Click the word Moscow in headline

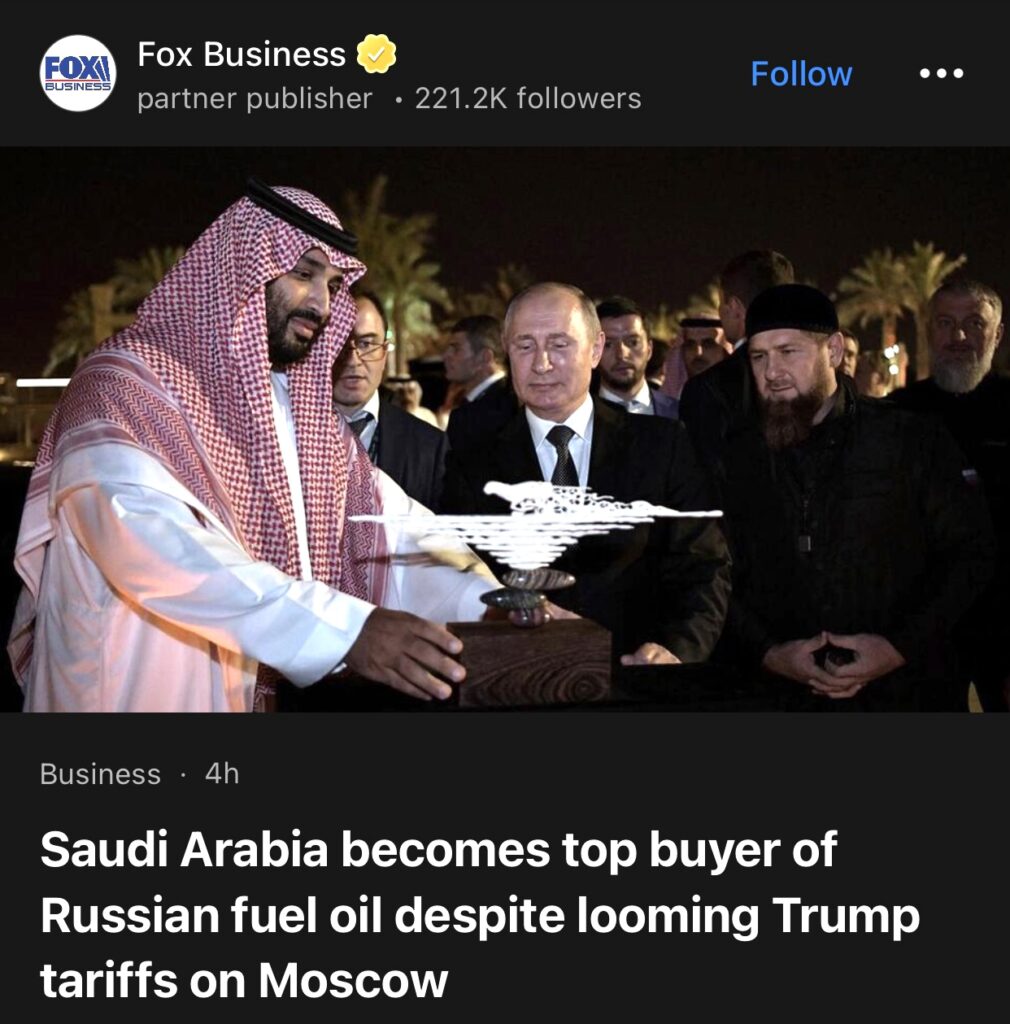pyautogui.click(x=353, y=980)
